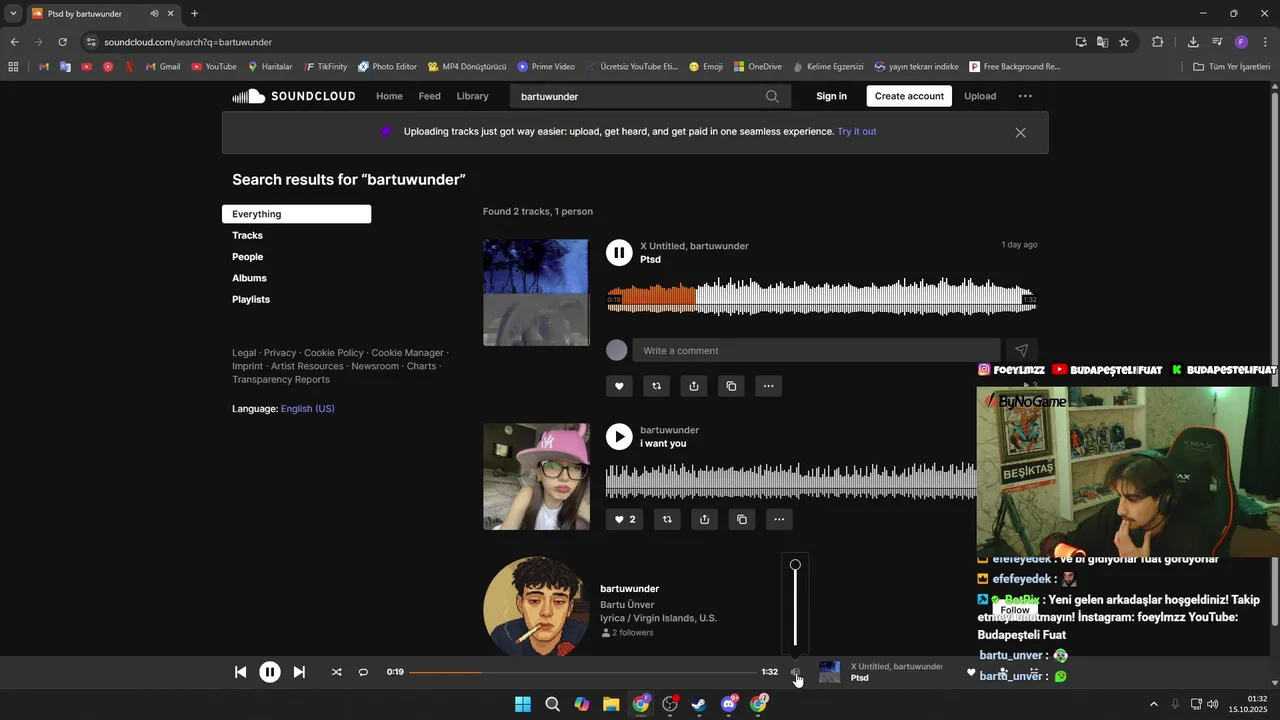Play the track 'i want you'

point(619,437)
